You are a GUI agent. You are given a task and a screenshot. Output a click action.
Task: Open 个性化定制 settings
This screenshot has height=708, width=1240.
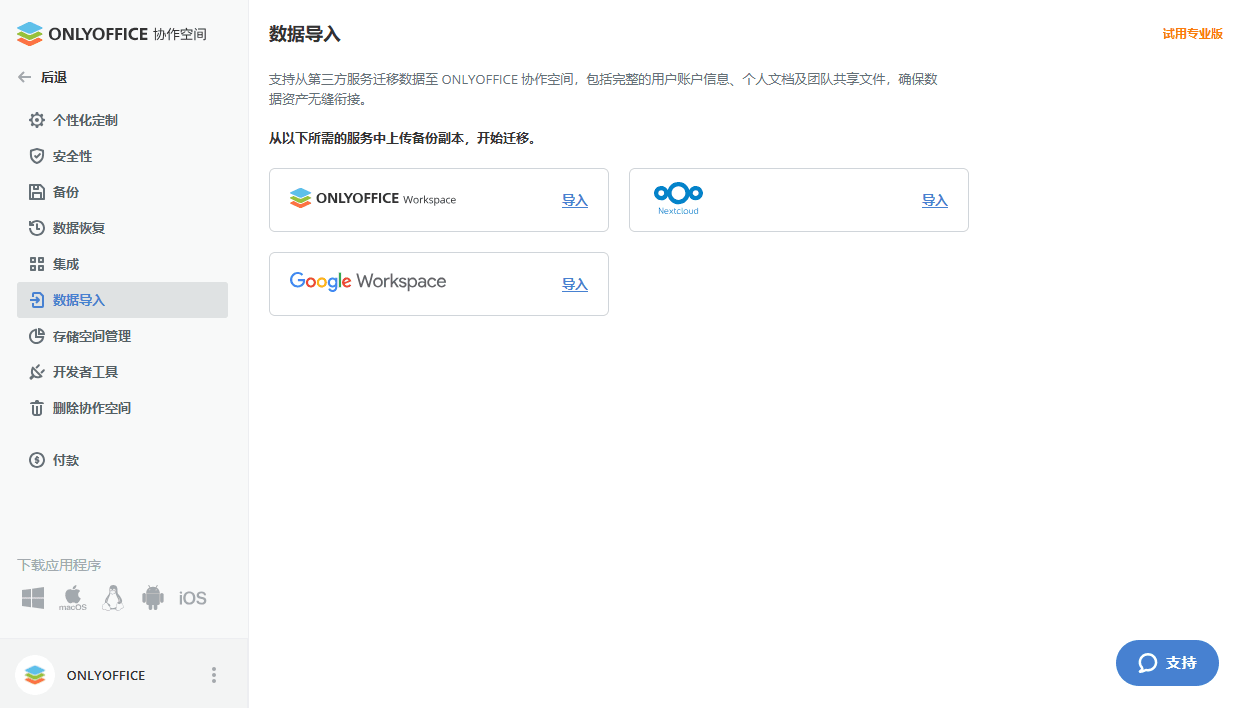pos(122,120)
